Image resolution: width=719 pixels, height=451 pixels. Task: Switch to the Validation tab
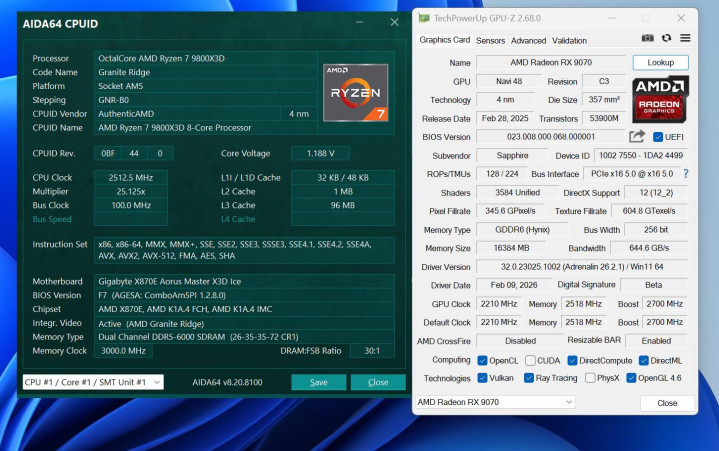tap(569, 41)
